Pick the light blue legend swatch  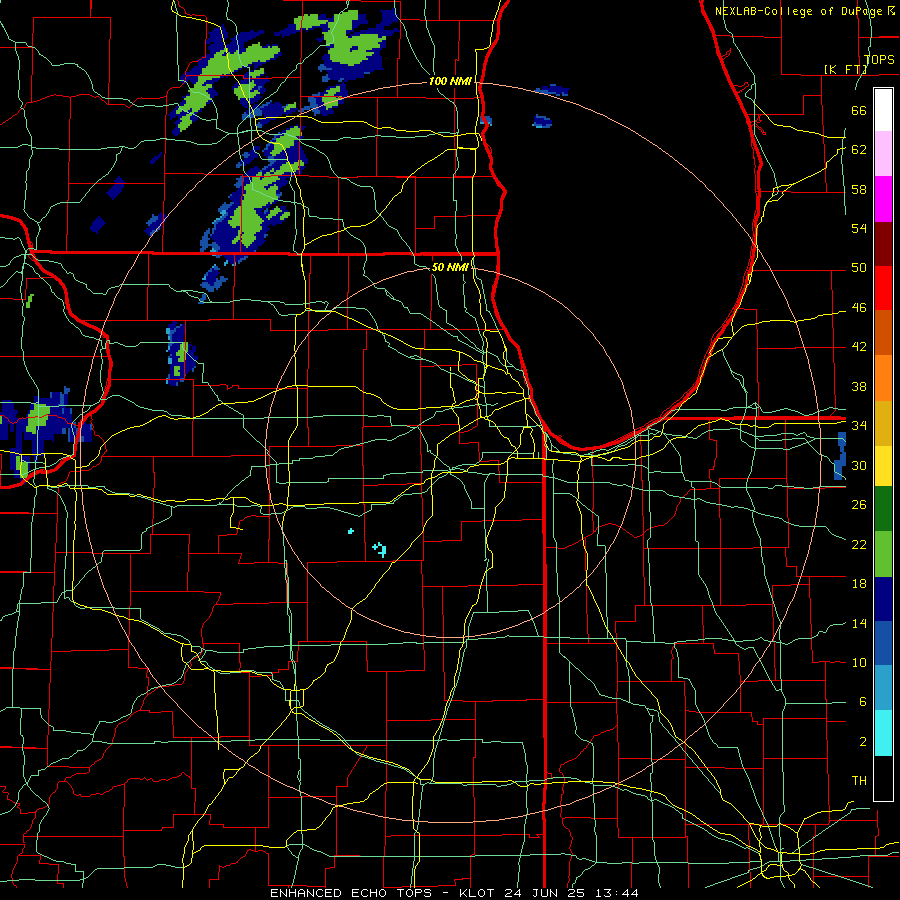tap(883, 688)
